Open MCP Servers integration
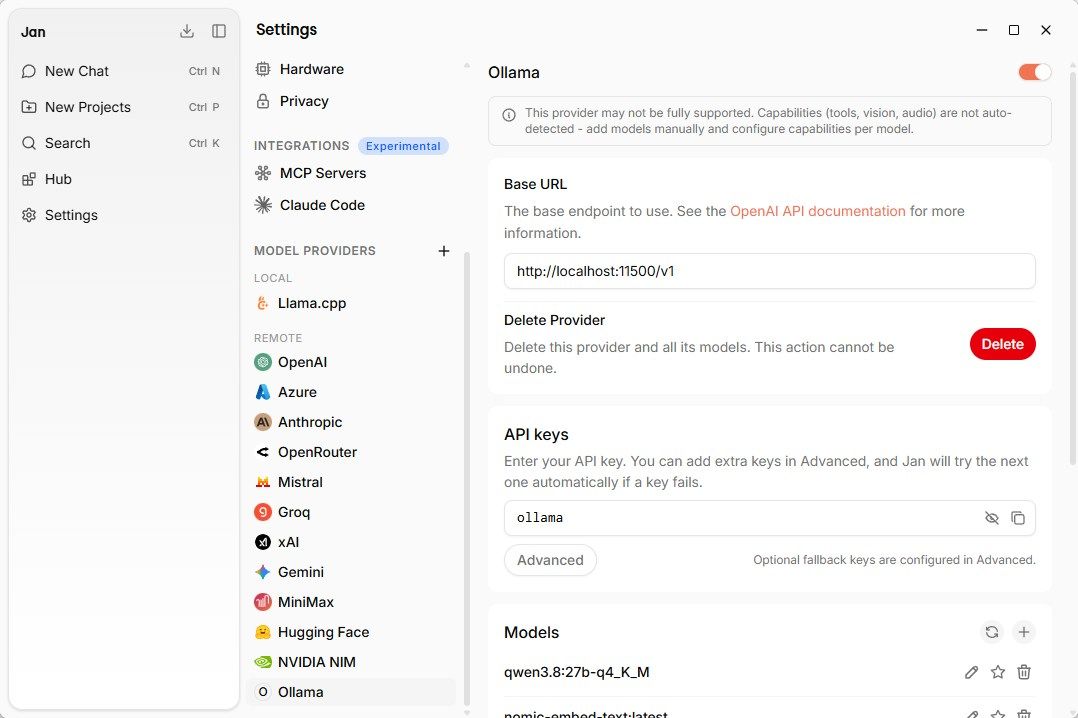 click(x=351, y=173)
